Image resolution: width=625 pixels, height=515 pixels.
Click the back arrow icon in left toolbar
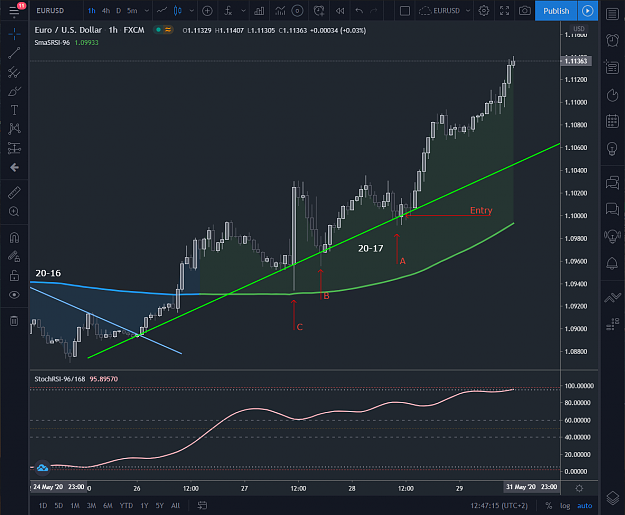pyautogui.click(x=14, y=167)
